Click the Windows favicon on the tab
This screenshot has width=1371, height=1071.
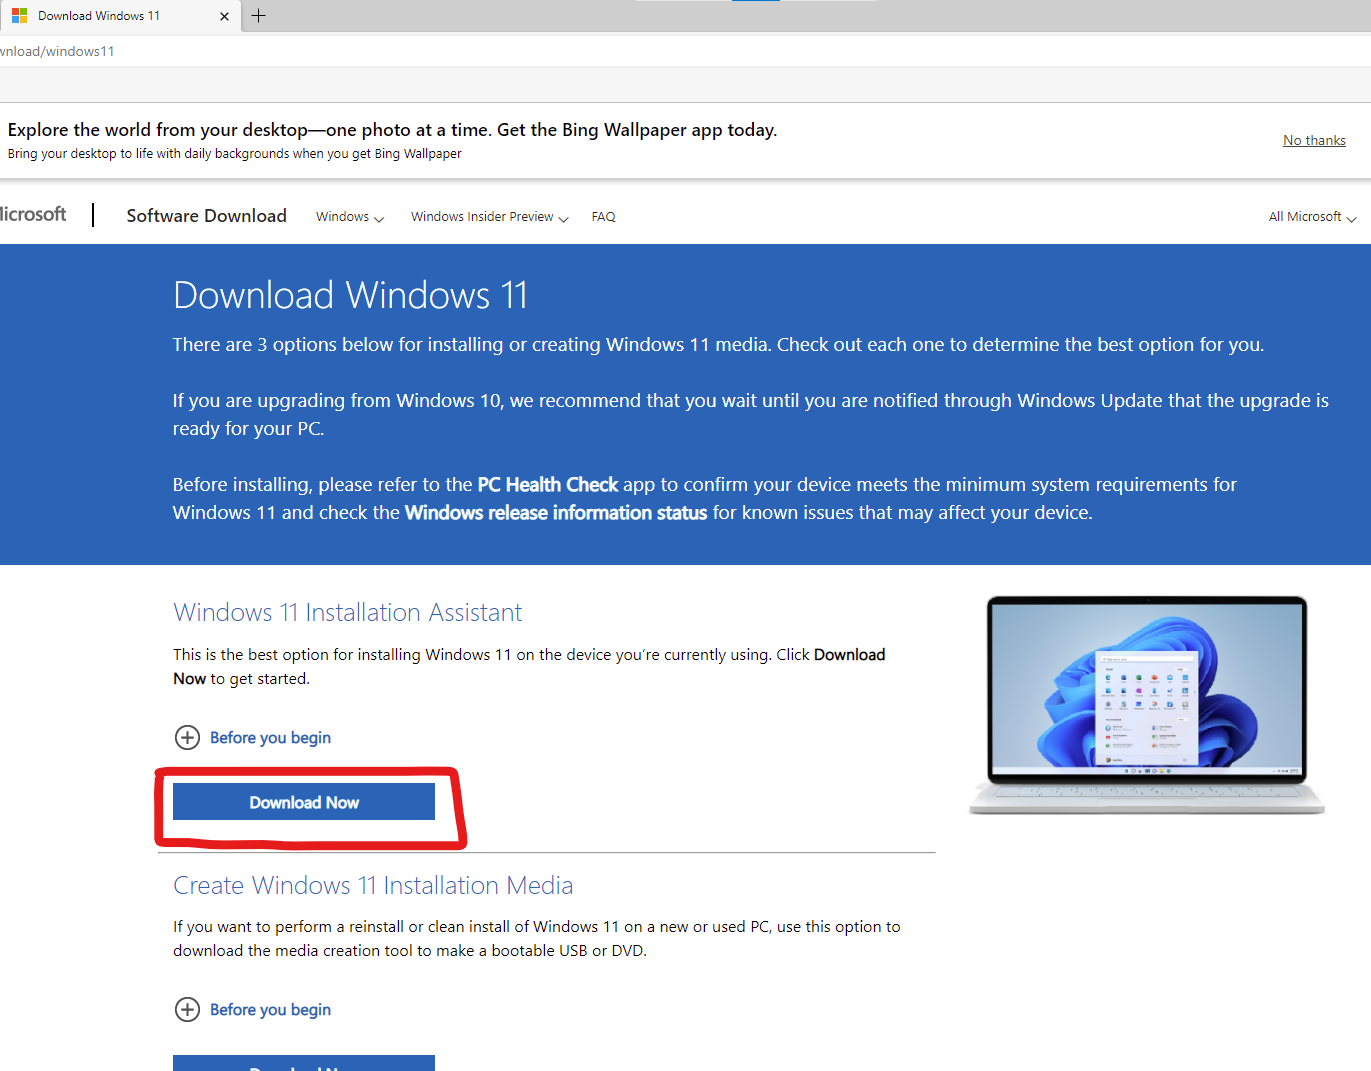pos(20,16)
